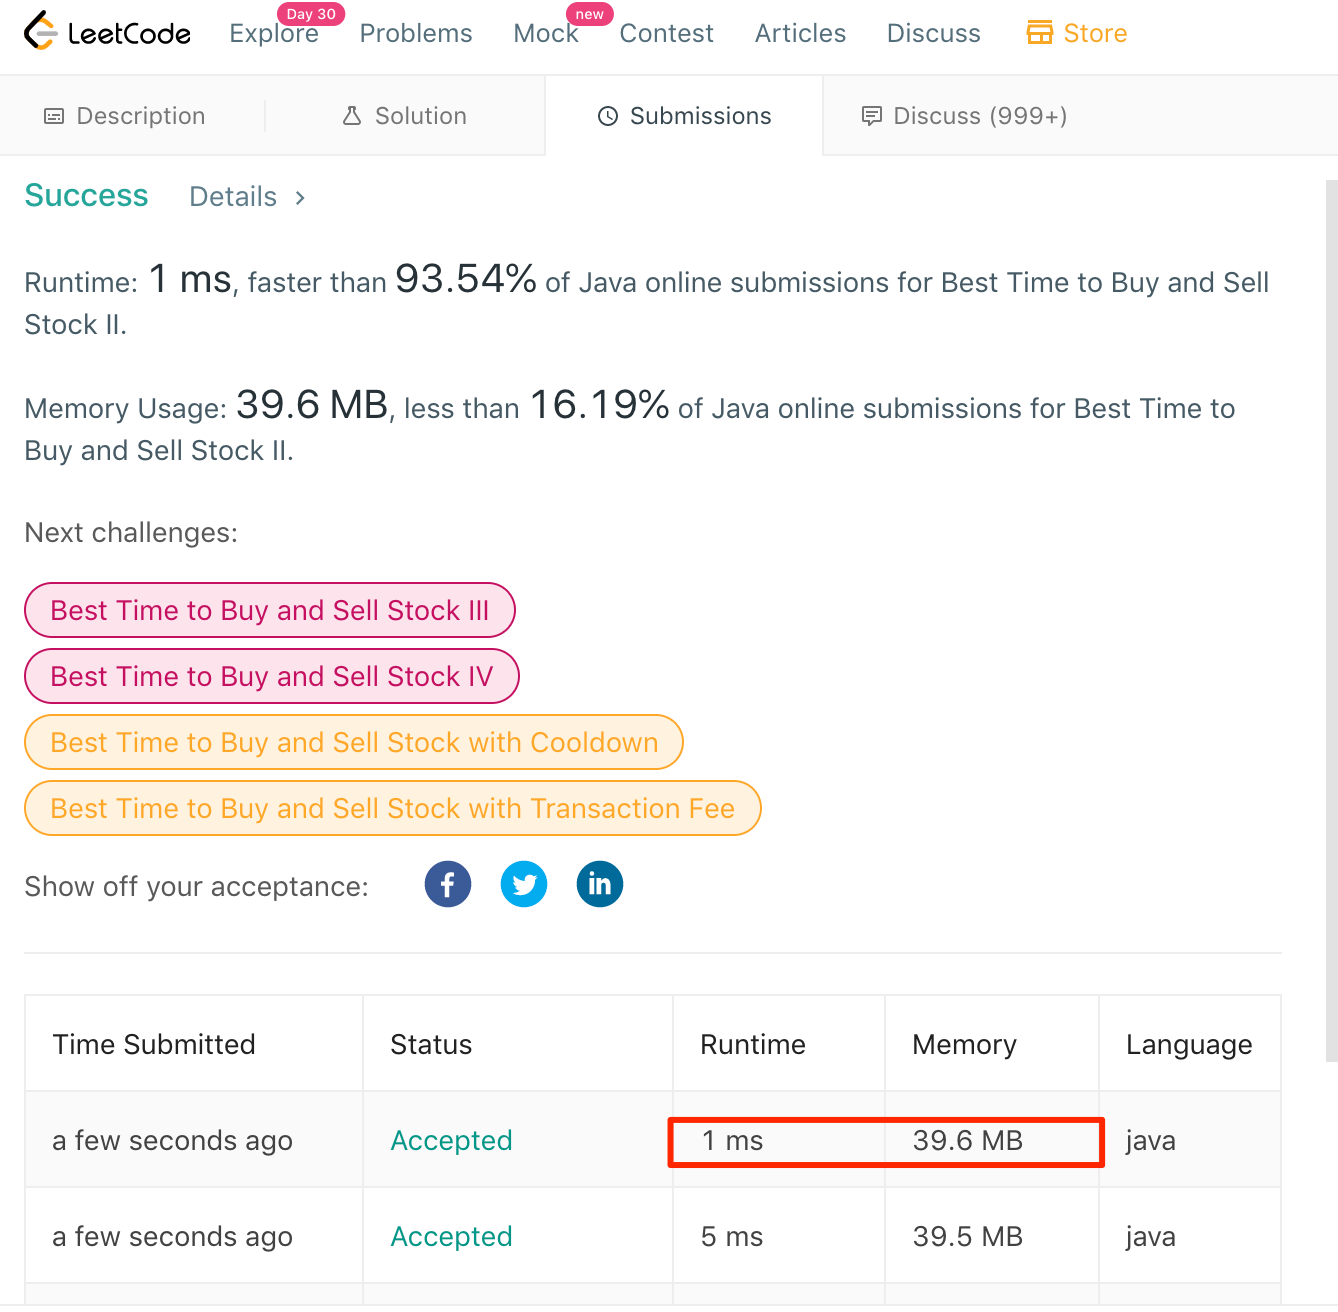Open Best Time to Buy and Sell Stock IV
This screenshot has height=1312, width=1338.
tap(271, 676)
